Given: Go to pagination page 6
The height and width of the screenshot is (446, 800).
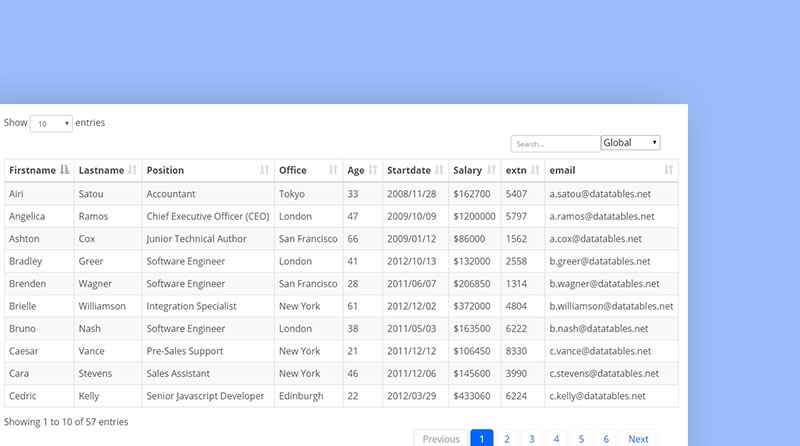Looking at the screenshot, I should click(x=606, y=439).
